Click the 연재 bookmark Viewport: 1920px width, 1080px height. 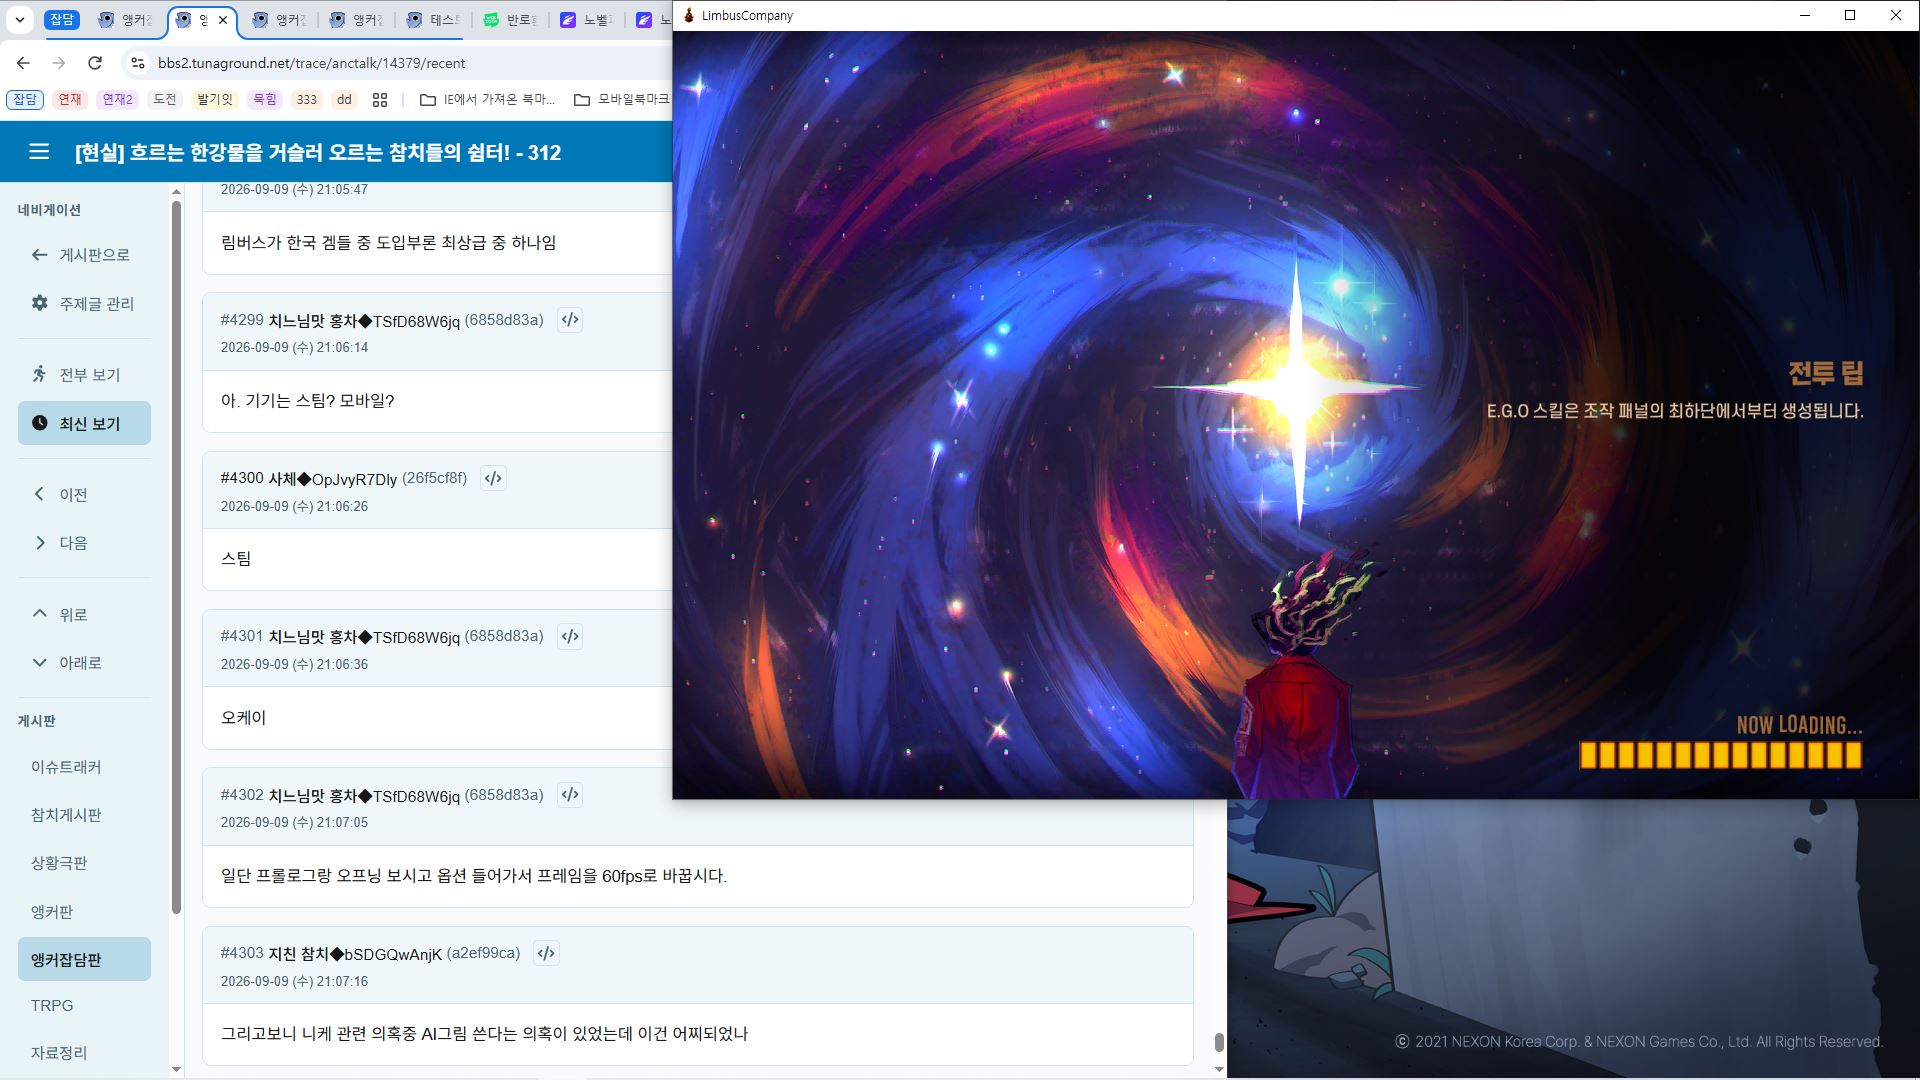[69, 99]
